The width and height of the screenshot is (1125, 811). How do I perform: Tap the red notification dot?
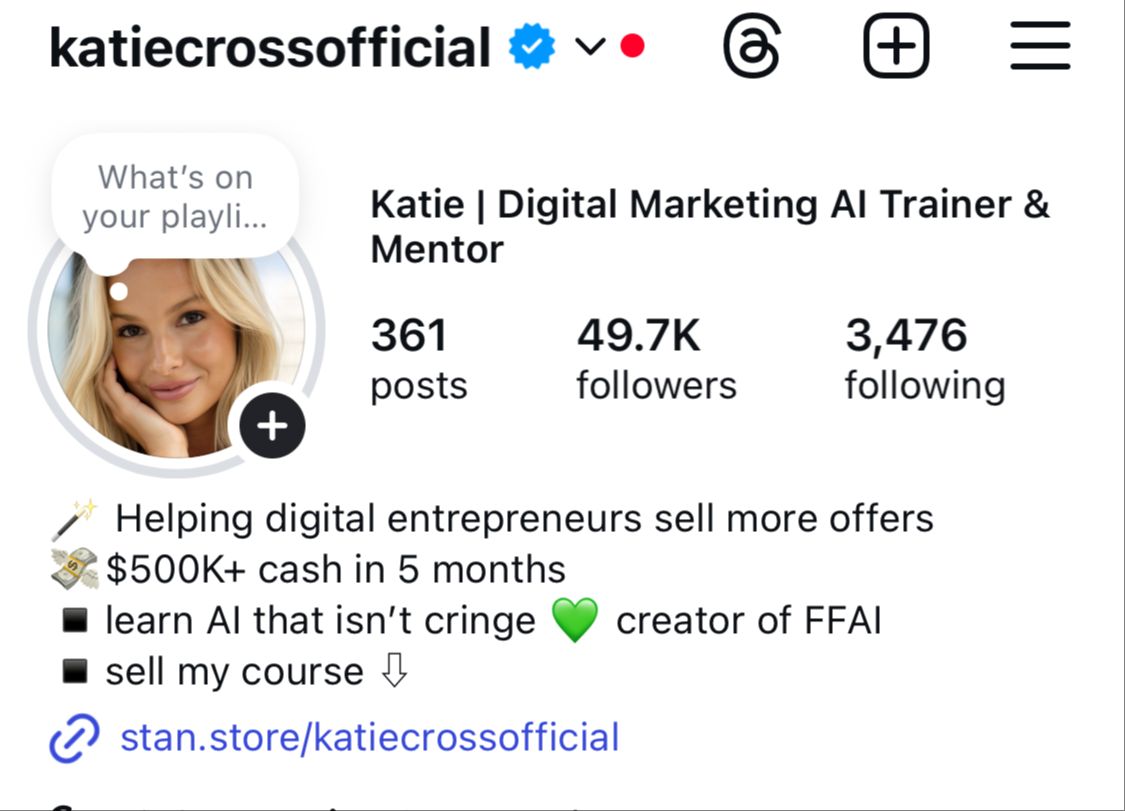tap(632, 47)
